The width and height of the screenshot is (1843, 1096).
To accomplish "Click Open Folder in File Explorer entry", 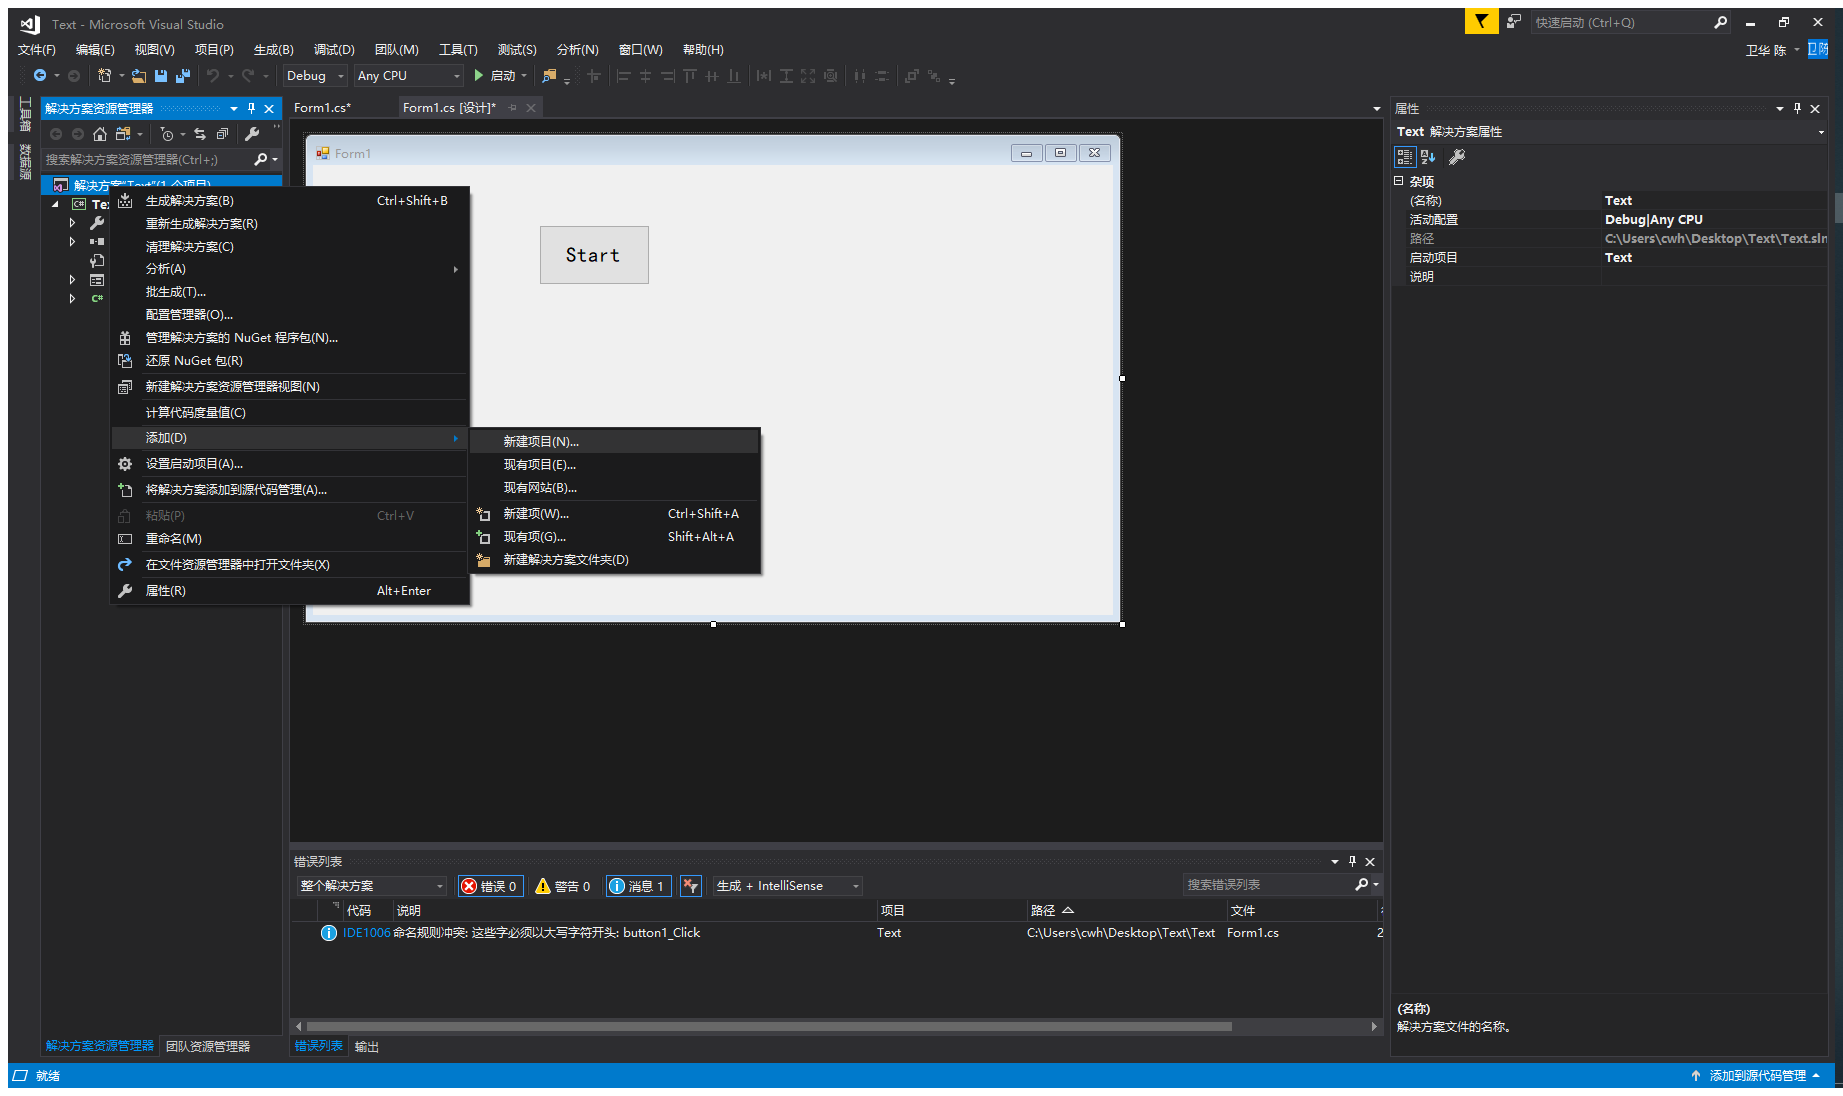I will pyautogui.click(x=290, y=565).
